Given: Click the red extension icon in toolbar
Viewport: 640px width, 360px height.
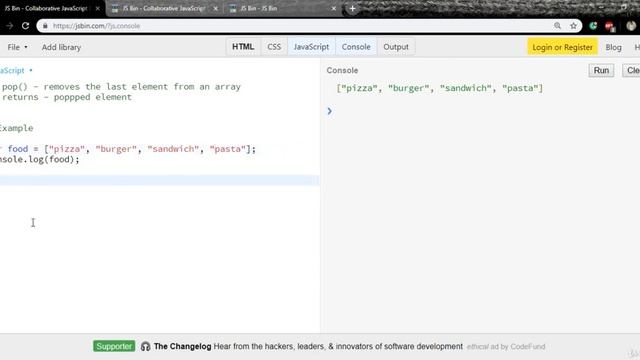Looking at the screenshot, I should coord(610,26).
